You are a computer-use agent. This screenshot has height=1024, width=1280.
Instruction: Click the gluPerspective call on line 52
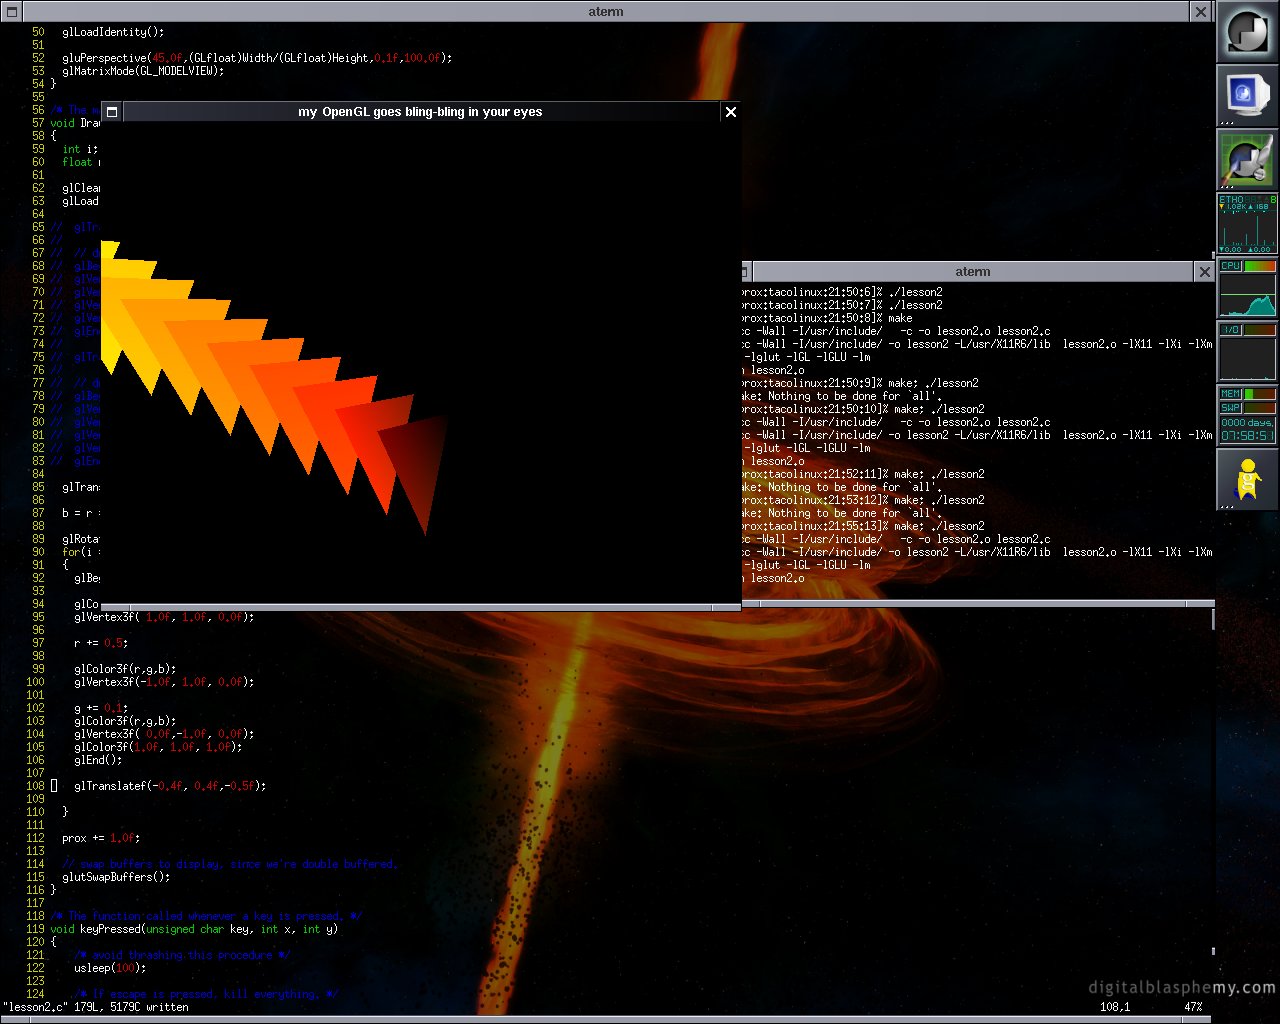(257, 58)
